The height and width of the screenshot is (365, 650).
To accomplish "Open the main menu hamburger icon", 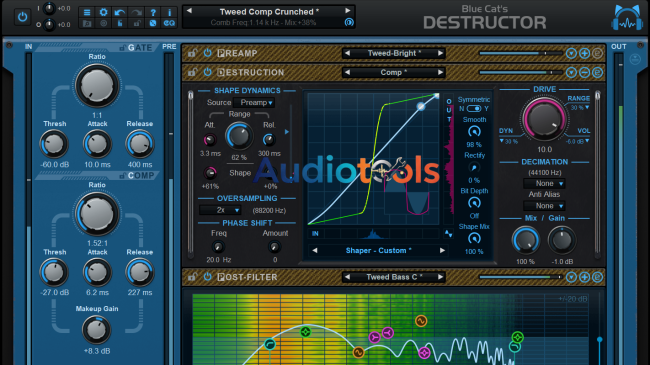I will click(87, 12).
